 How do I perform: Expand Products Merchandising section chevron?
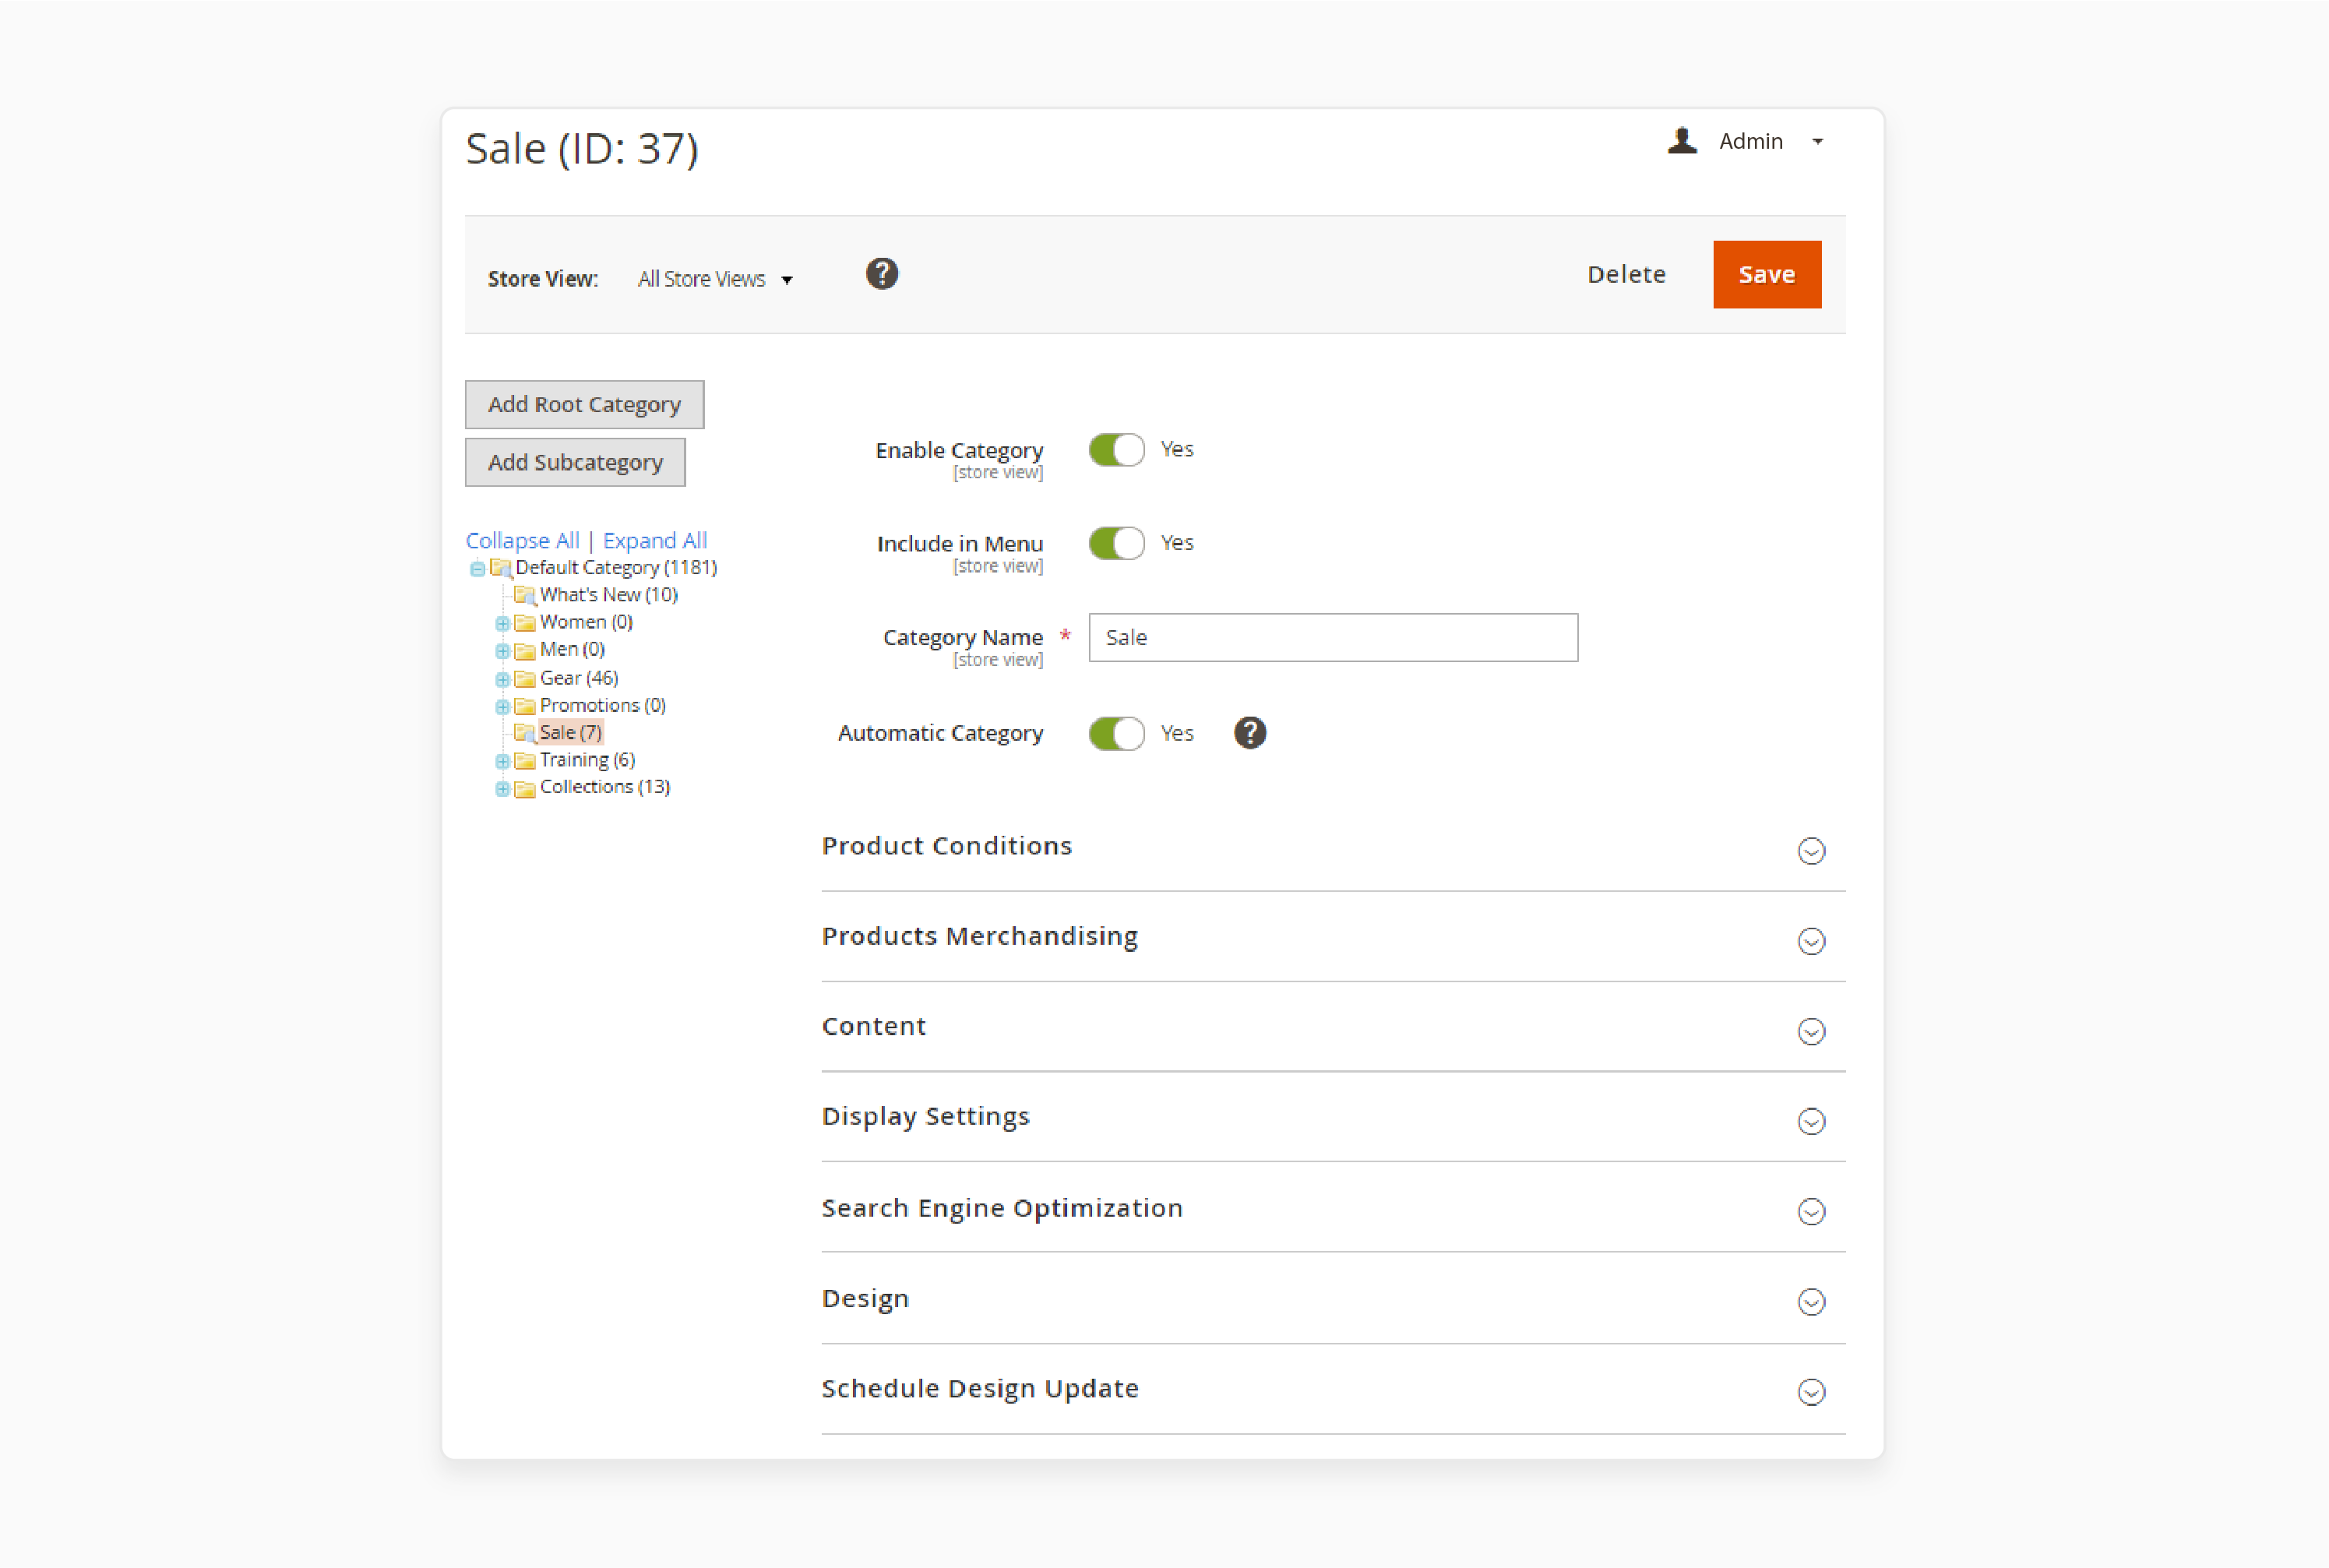pos(1811,941)
